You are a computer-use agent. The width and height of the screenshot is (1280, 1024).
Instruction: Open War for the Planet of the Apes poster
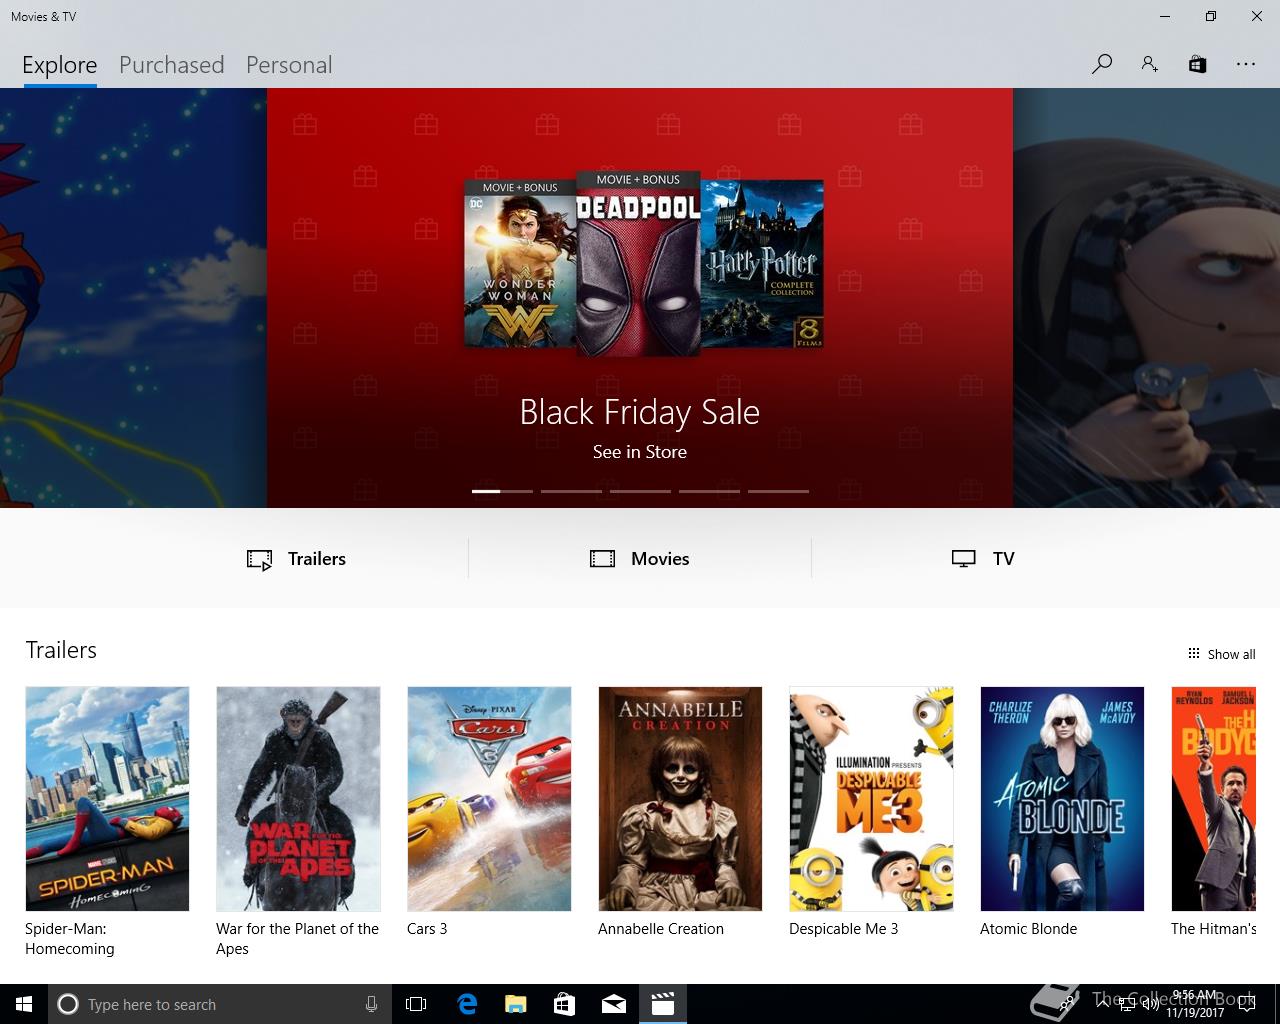click(298, 798)
